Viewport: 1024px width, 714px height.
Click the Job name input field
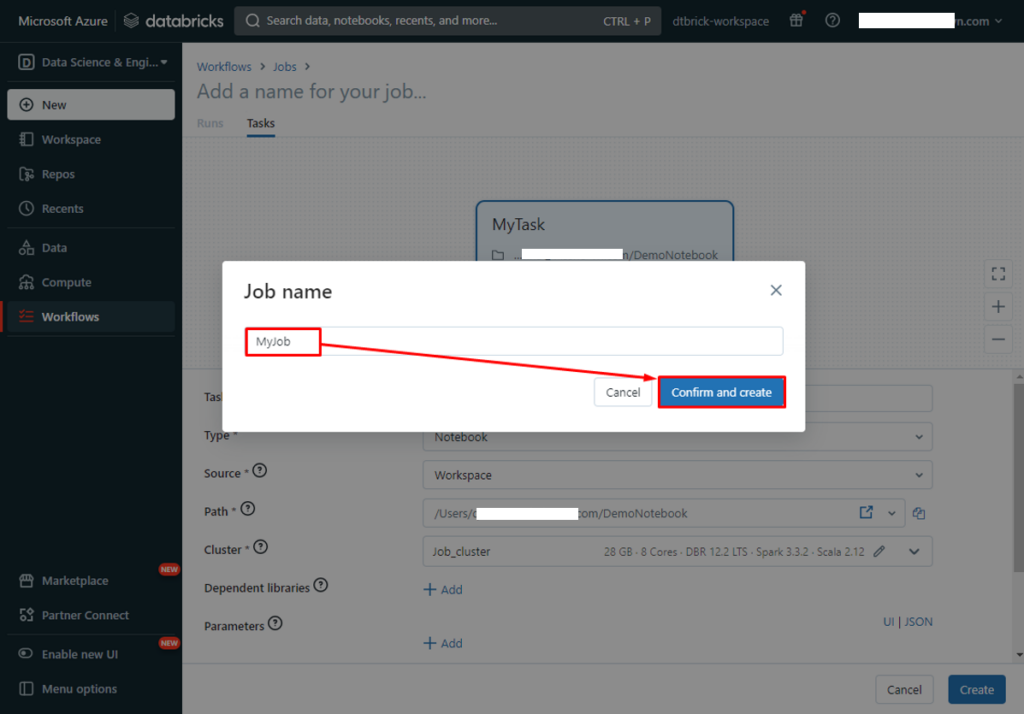tap(514, 341)
